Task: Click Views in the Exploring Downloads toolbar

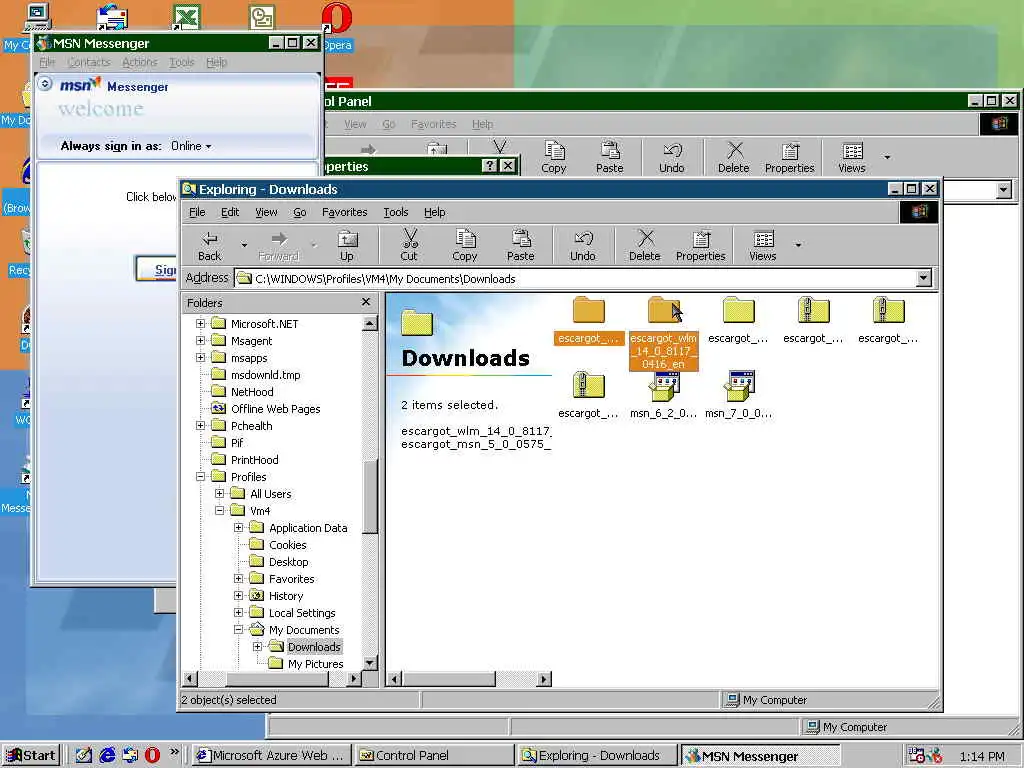Action: (763, 246)
